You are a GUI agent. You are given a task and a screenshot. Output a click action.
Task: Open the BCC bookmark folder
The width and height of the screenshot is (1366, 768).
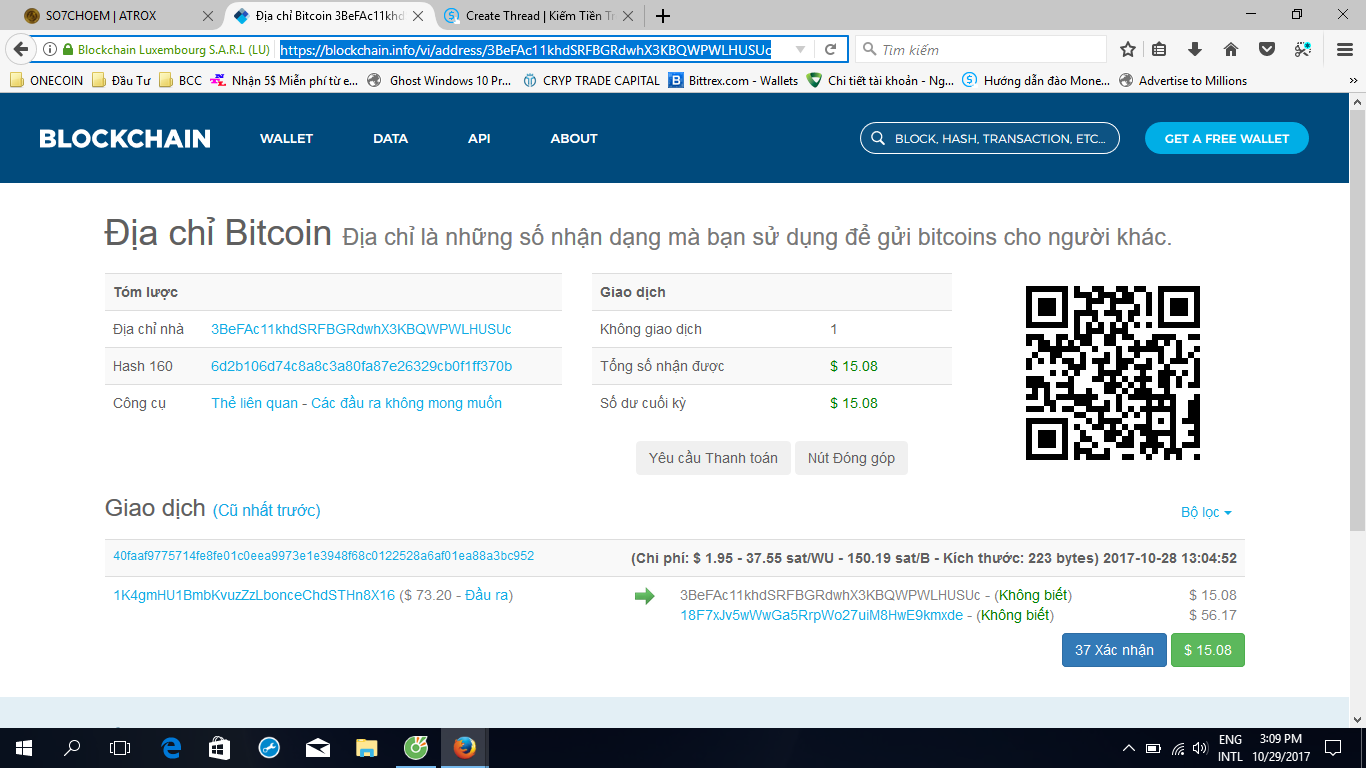180,81
